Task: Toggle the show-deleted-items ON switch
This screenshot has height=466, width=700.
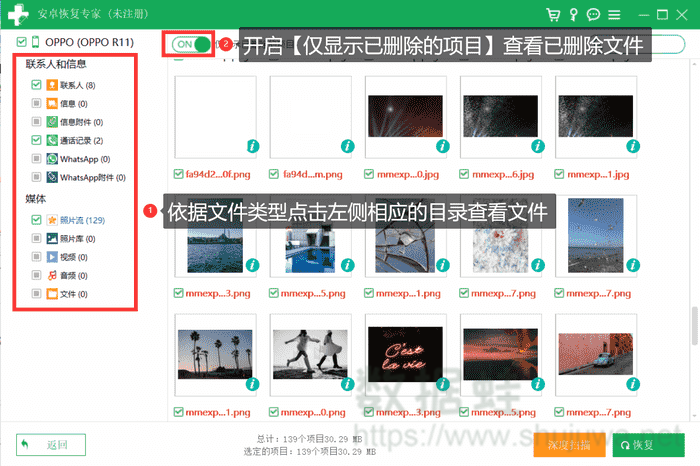Action: point(192,44)
